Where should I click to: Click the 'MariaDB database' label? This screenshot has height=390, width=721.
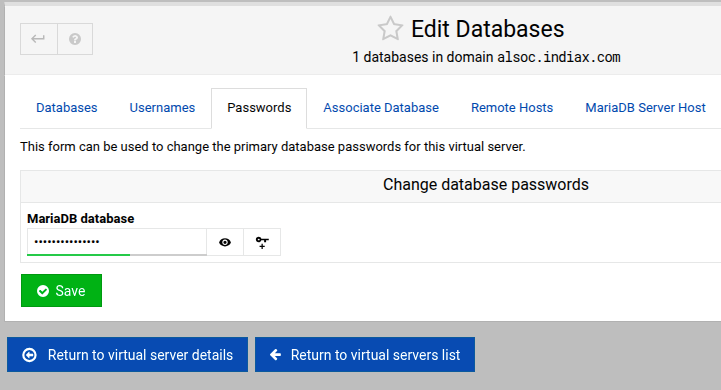[x=80, y=218]
